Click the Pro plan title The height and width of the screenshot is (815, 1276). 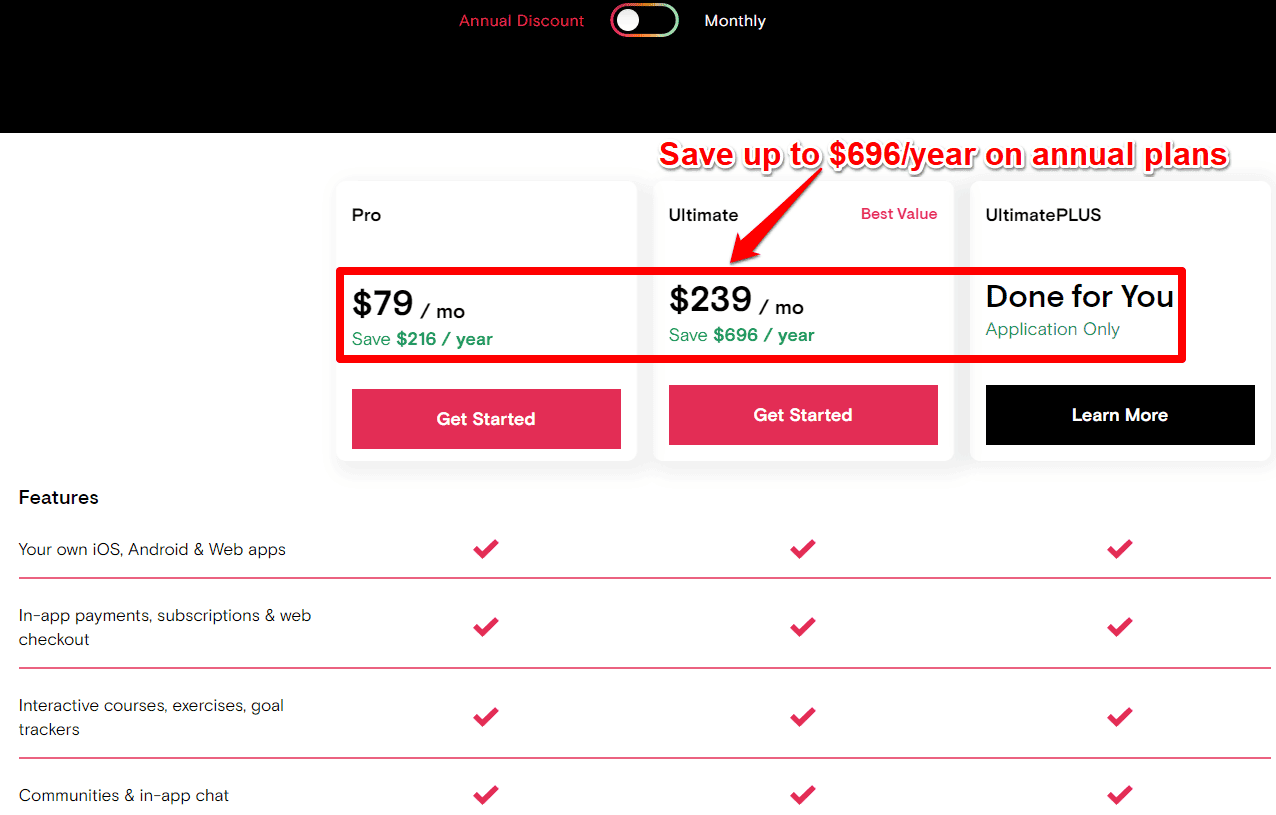[366, 215]
